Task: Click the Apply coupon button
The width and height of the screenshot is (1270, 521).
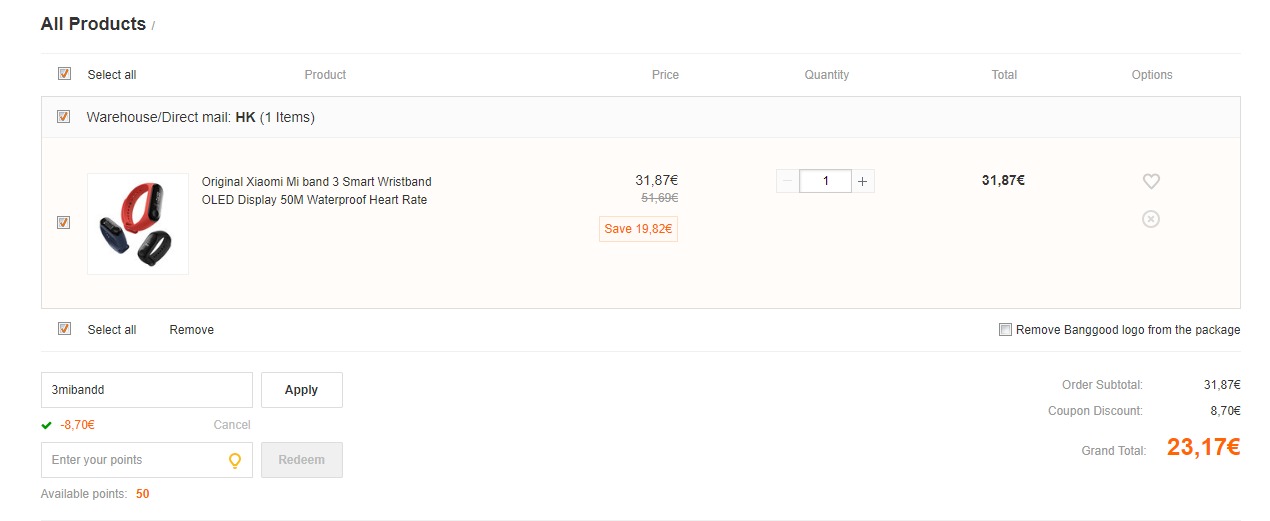Action: click(x=301, y=390)
